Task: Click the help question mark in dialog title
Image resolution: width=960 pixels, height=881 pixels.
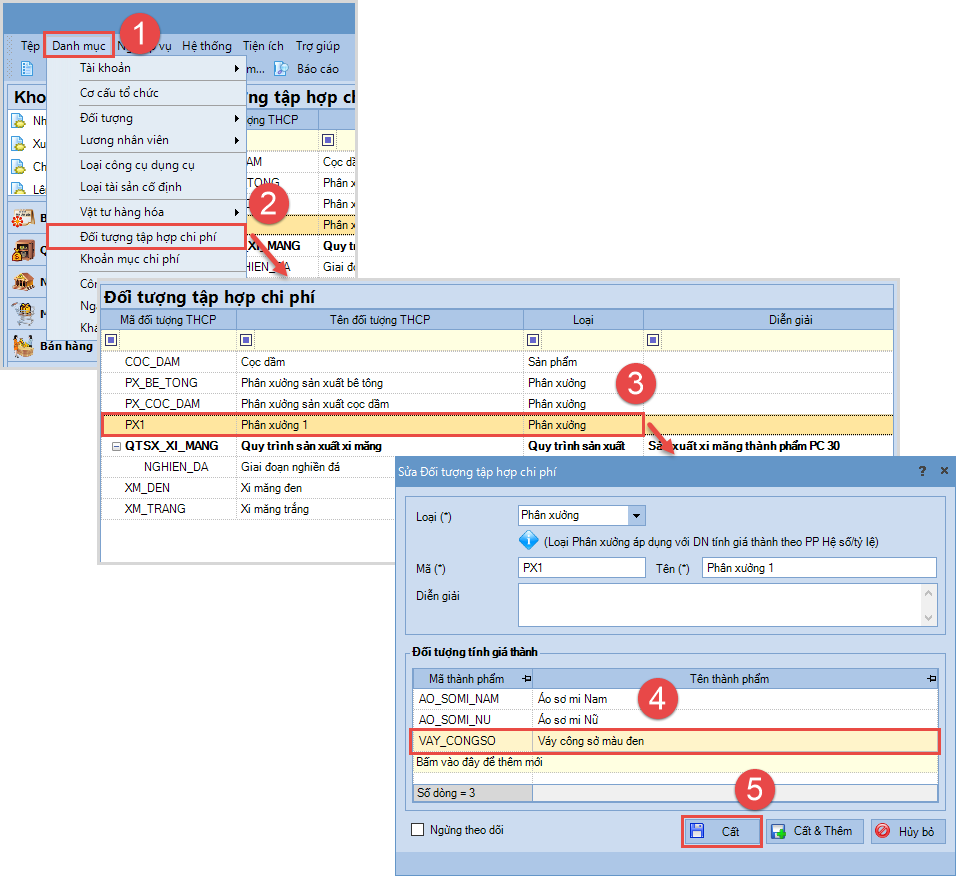Action: 921,470
